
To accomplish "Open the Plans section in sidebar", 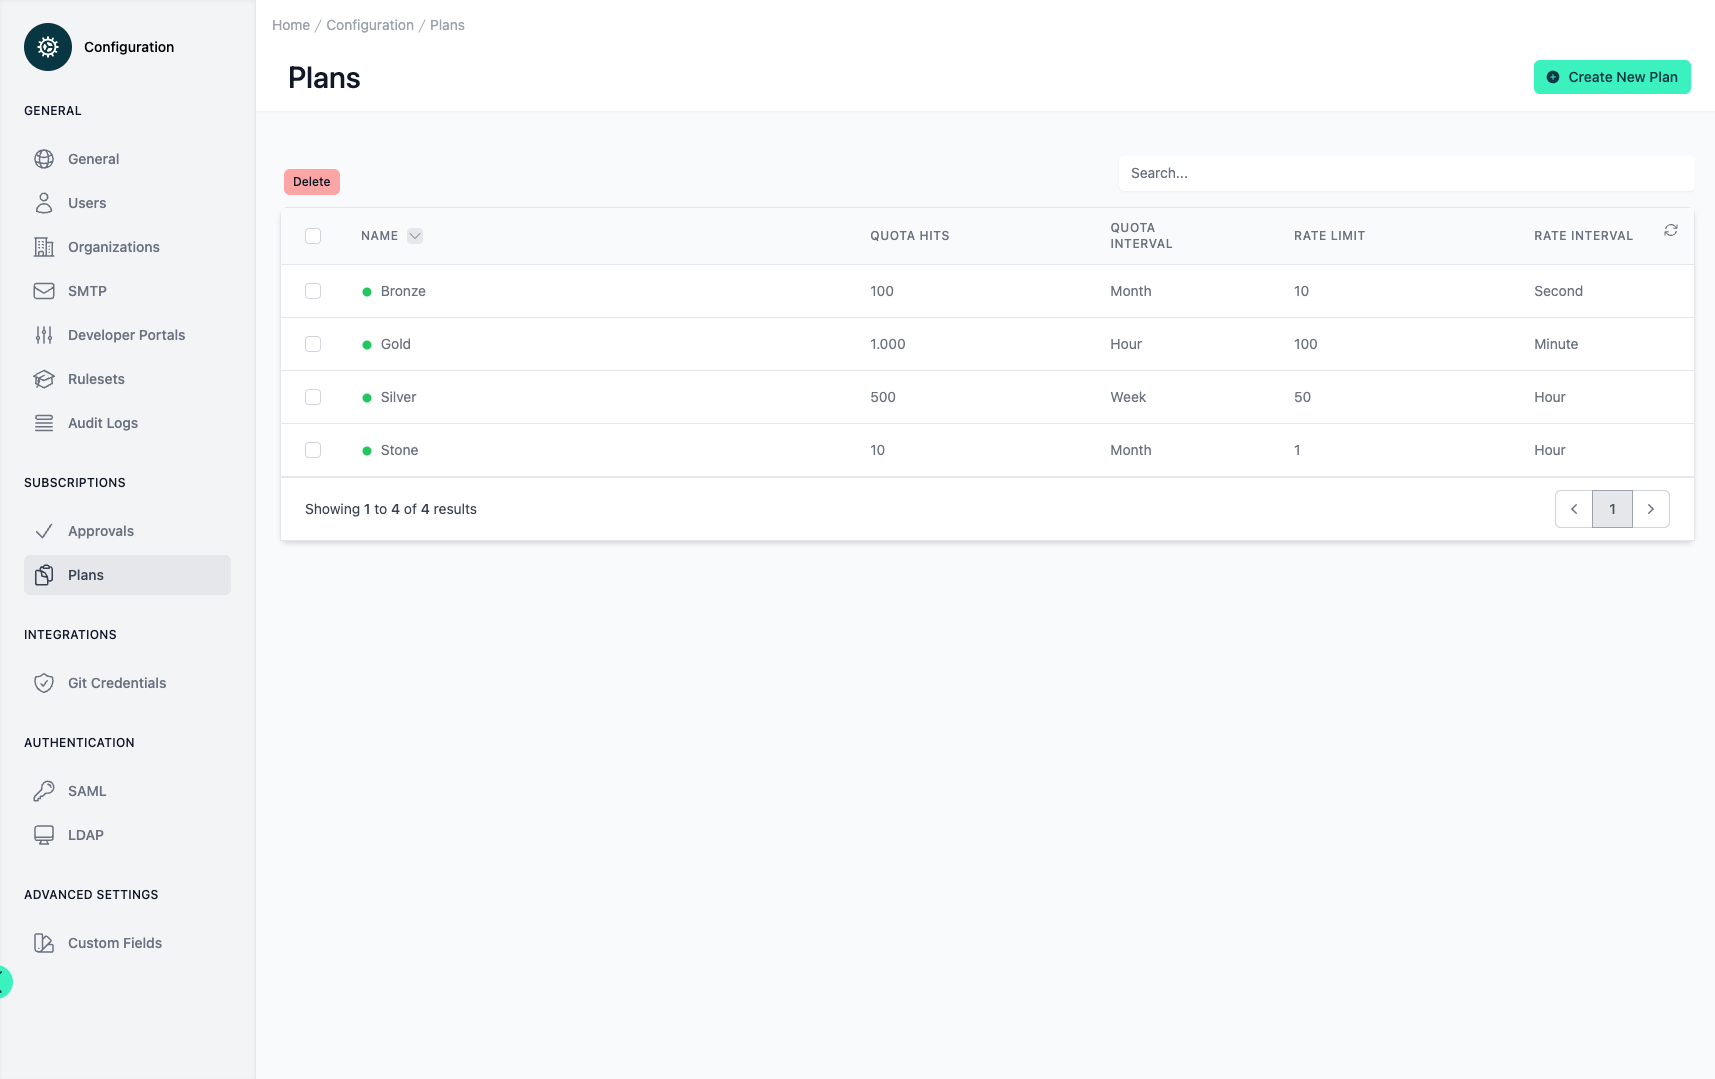I will coord(85,575).
